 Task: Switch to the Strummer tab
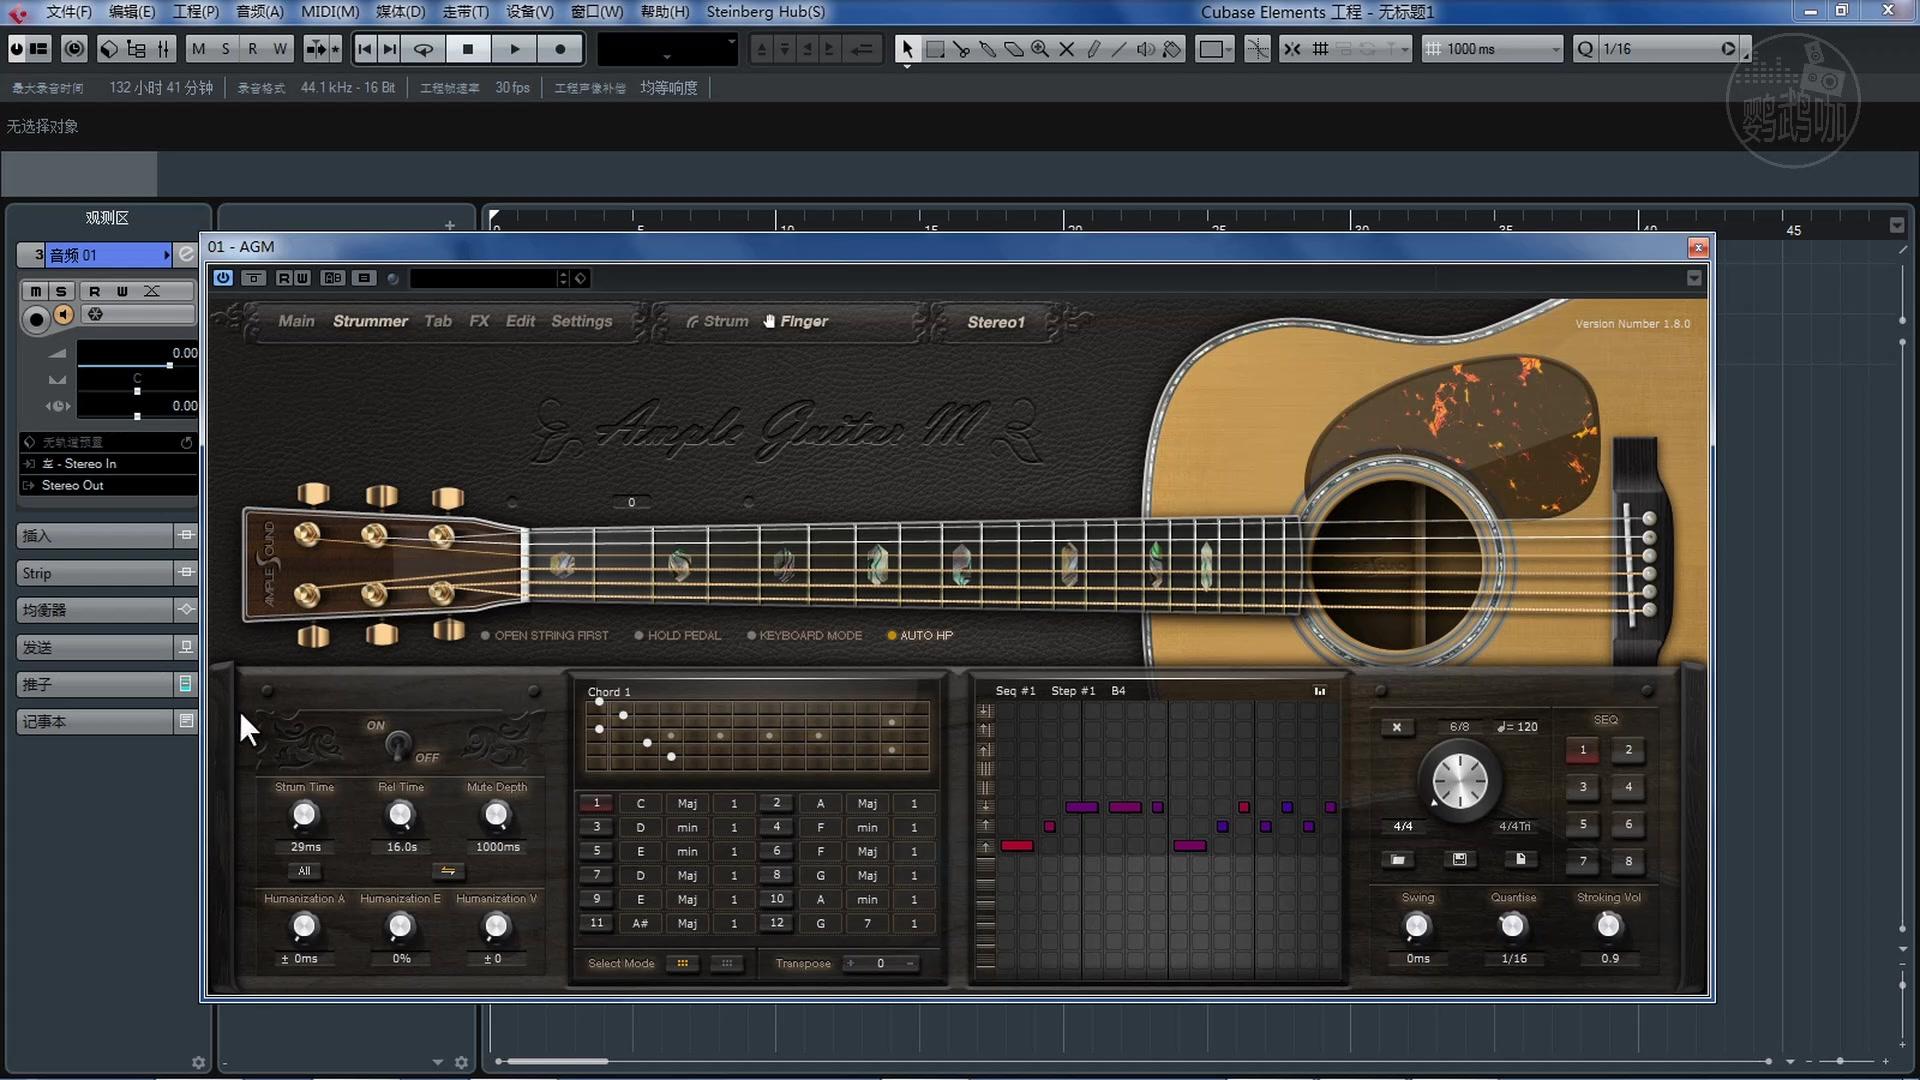370,321
